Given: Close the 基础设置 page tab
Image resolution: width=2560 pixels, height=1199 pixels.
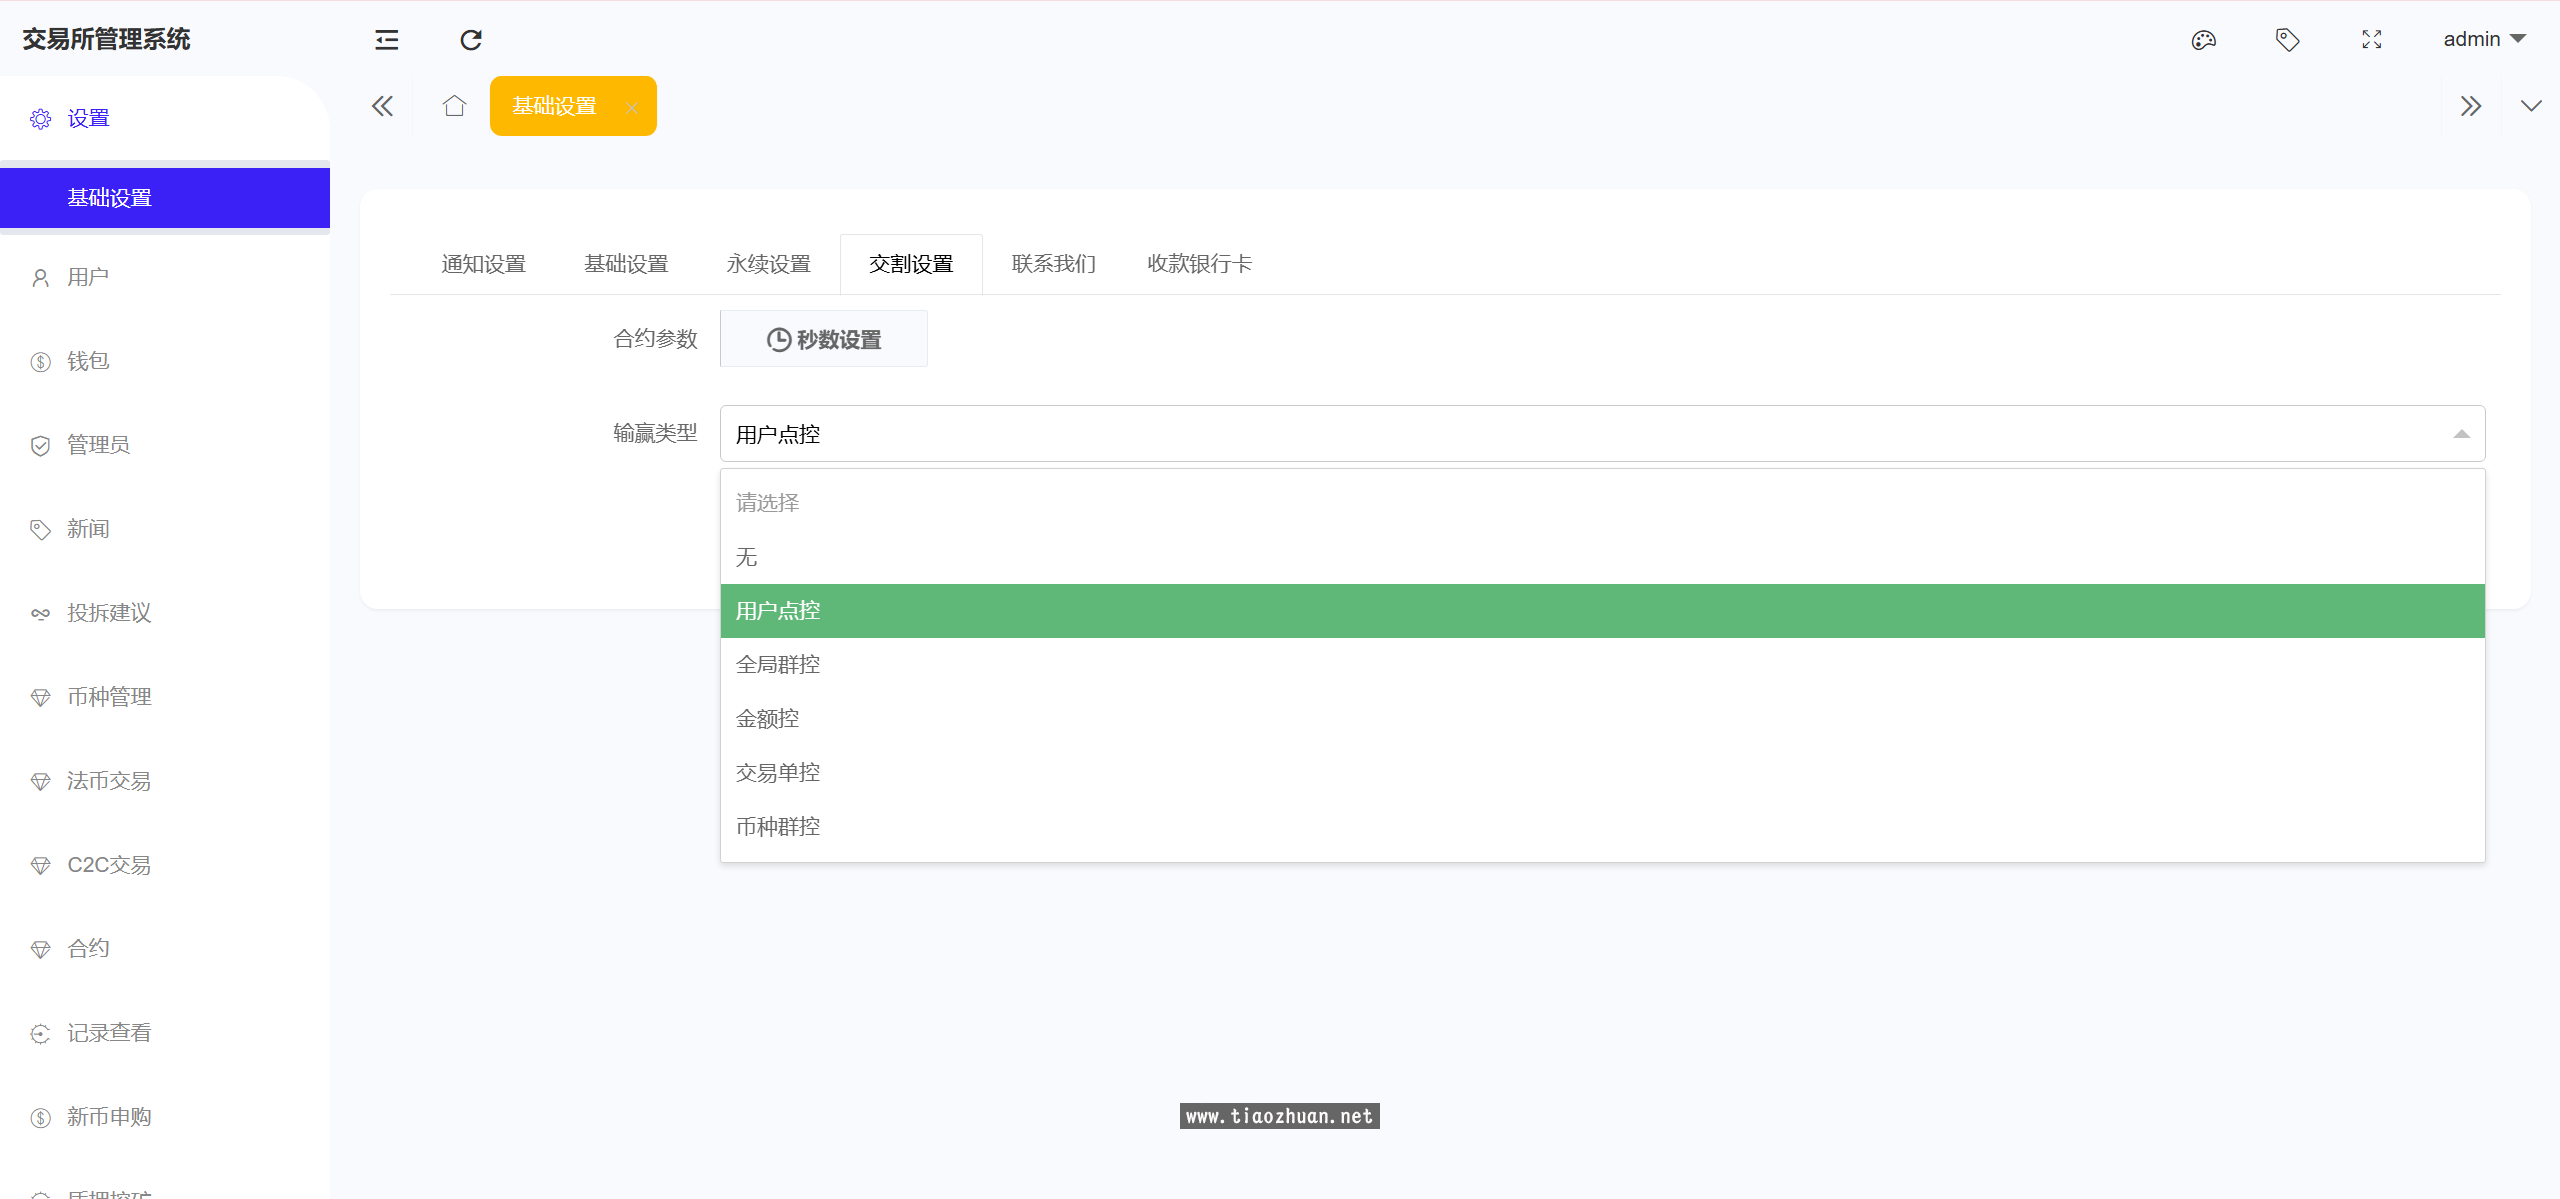Looking at the screenshot, I should click(632, 107).
